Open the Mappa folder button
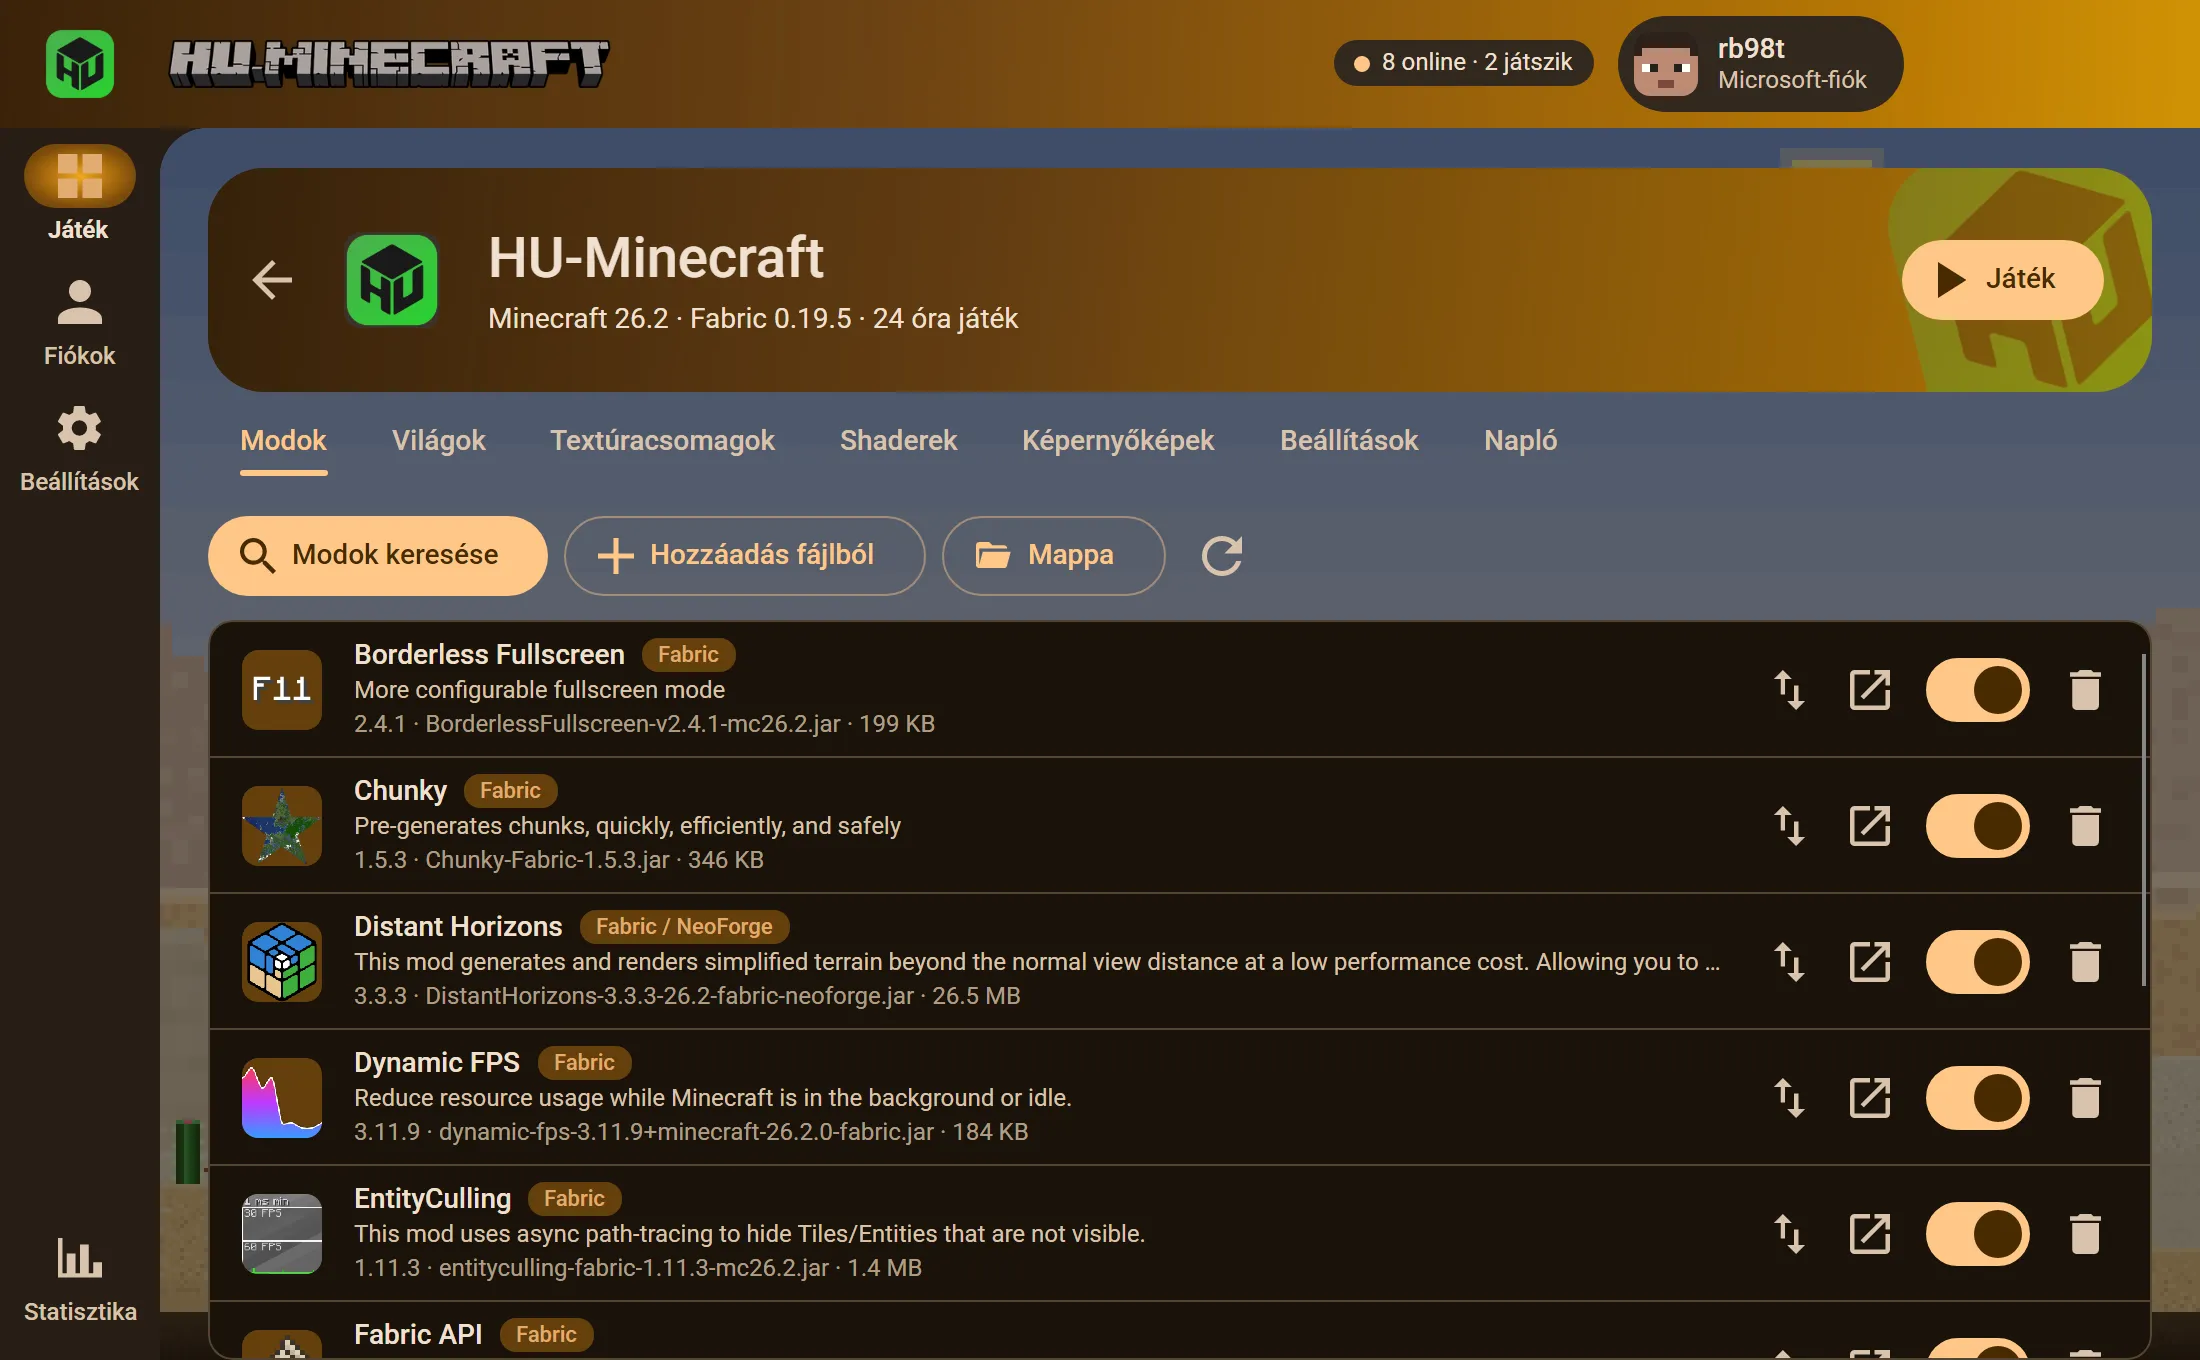 (1054, 556)
